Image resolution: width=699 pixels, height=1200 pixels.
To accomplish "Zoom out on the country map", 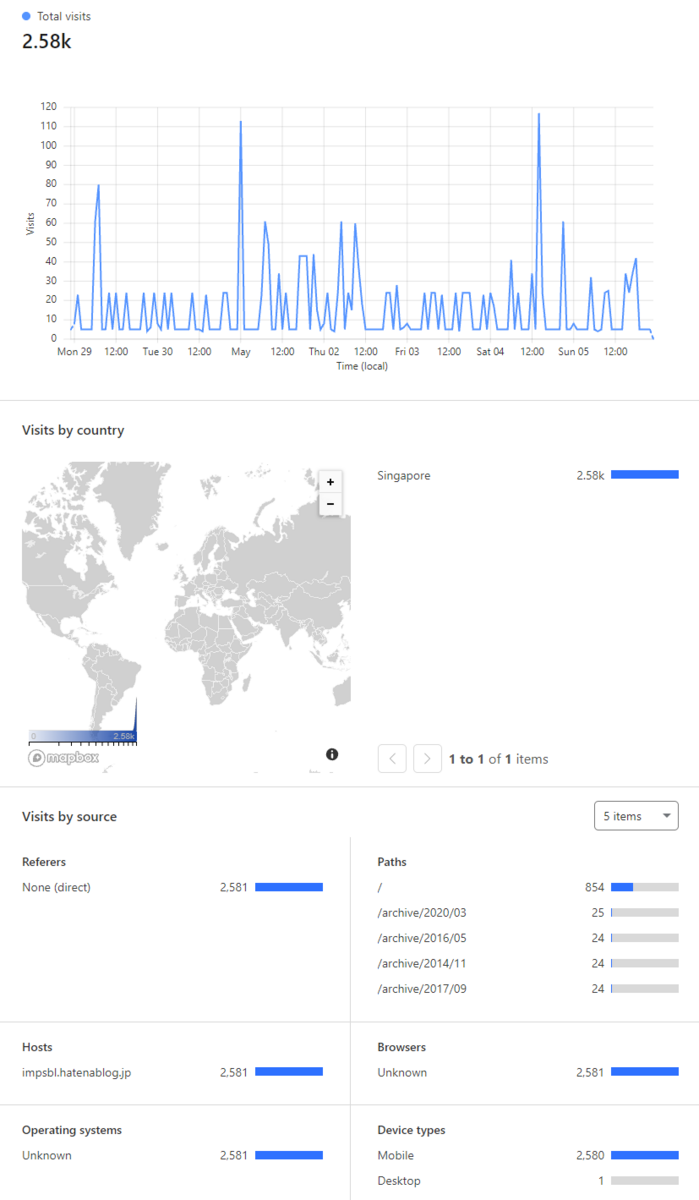I will [330, 504].
